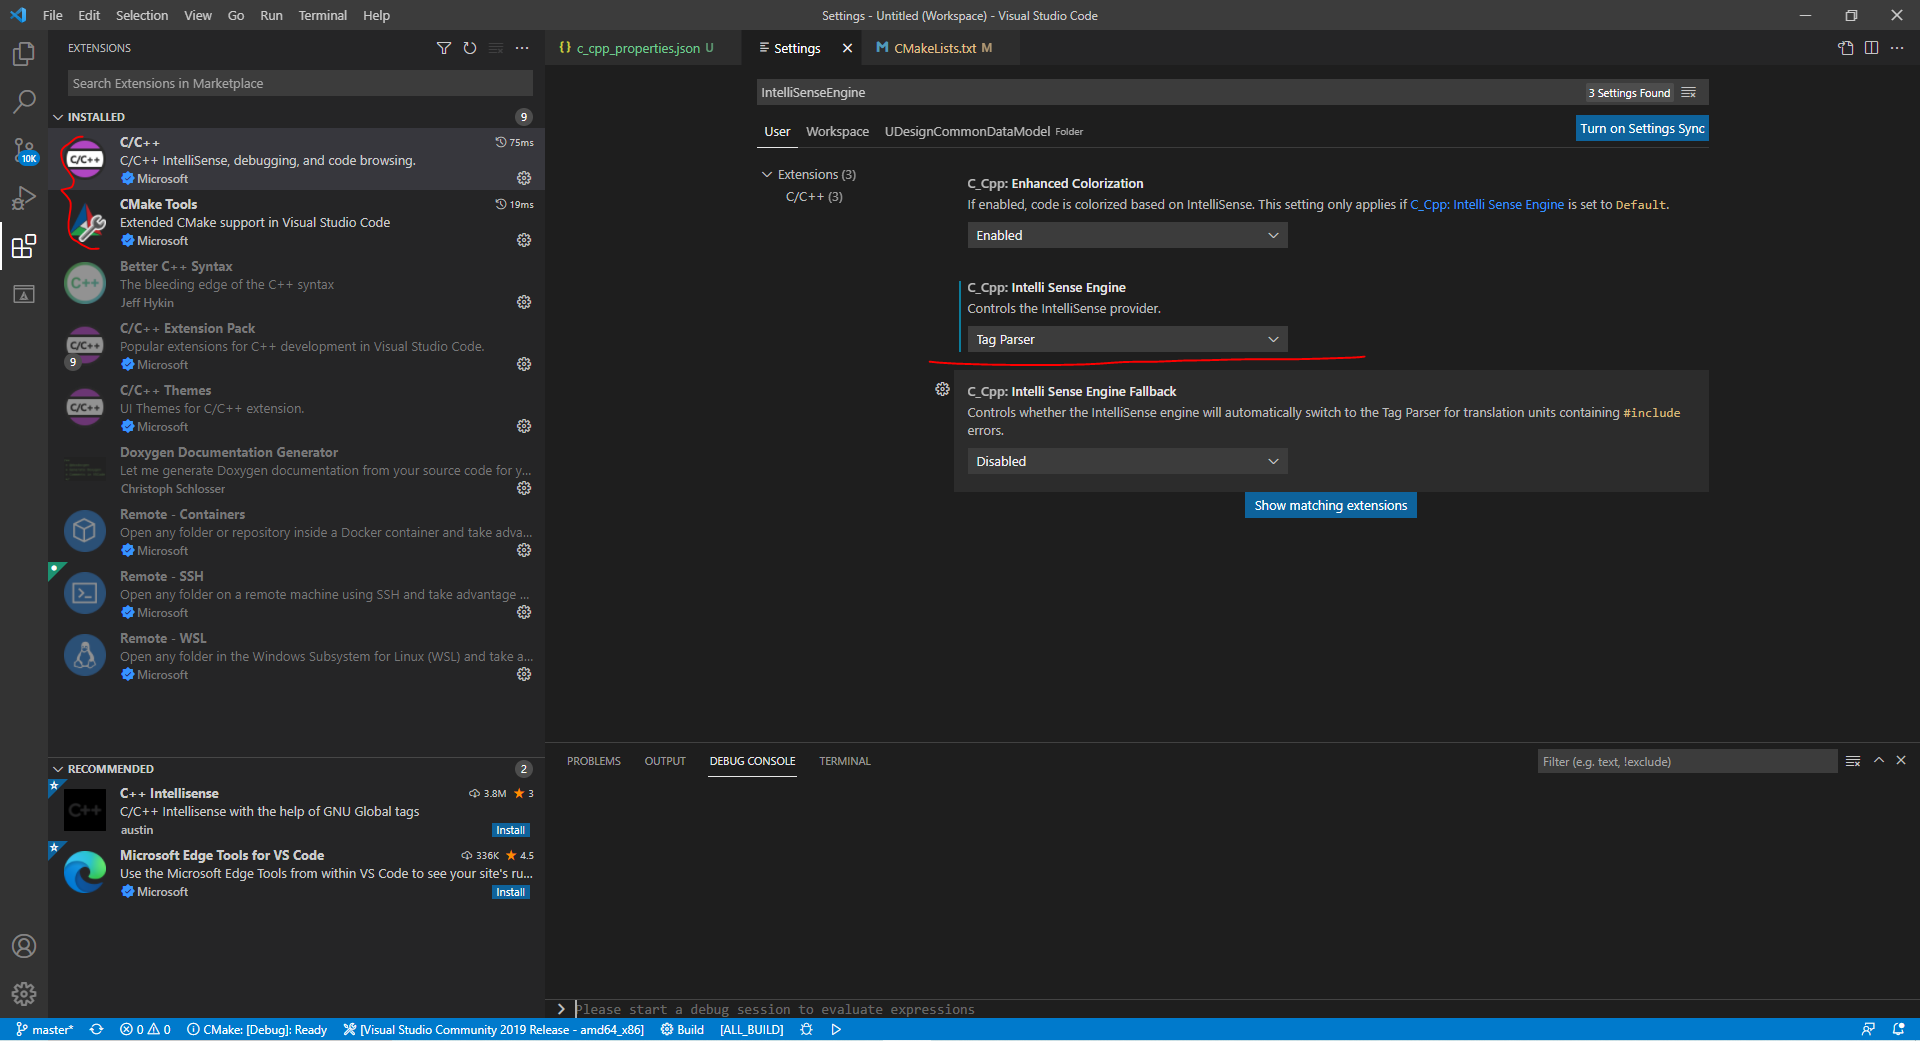Viewport: 1920px width, 1041px height.
Task: Open the Search view in activity bar
Action: (x=24, y=102)
